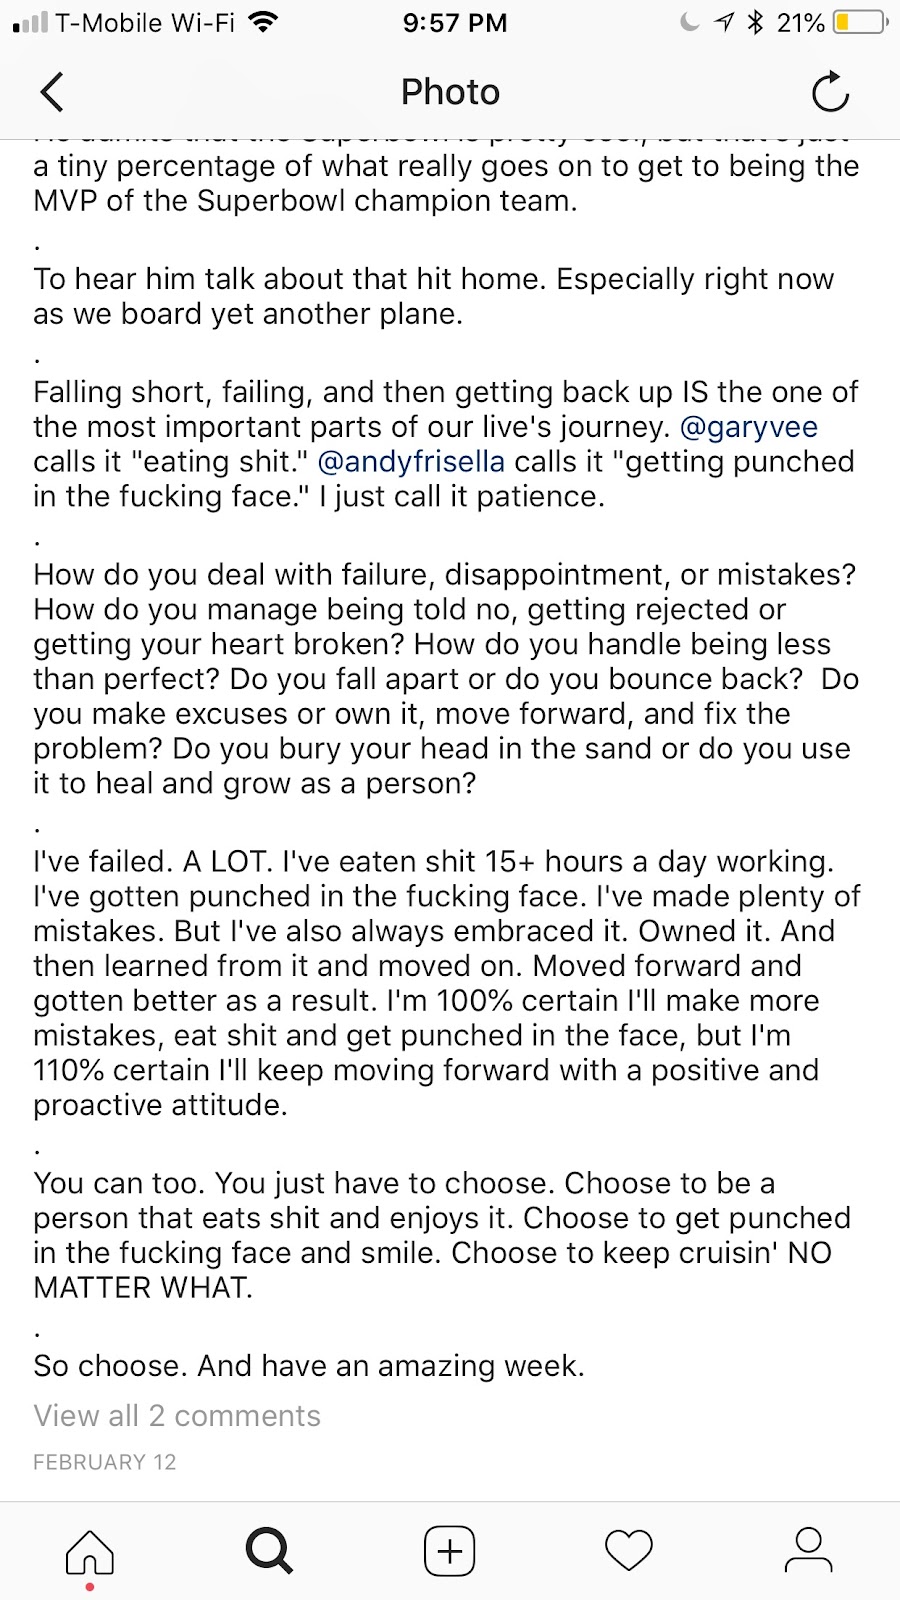Image resolution: width=900 pixels, height=1600 pixels.
Task: Tap the battery icon in status bar
Action: coord(861,22)
